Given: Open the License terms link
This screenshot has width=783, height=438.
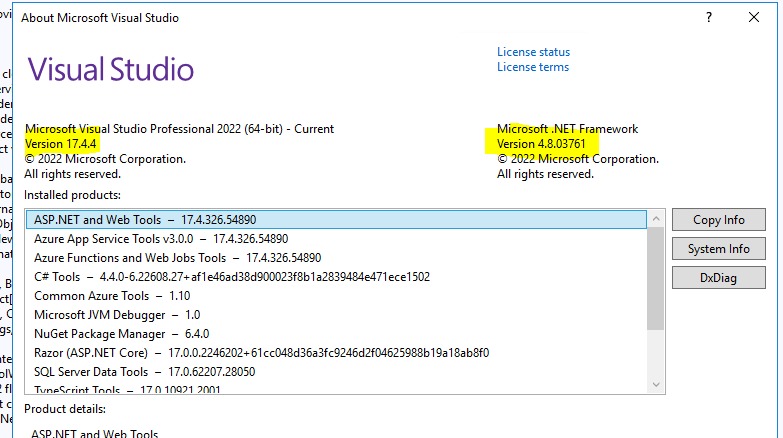Looking at the screenshot, I should click(532, 67).
